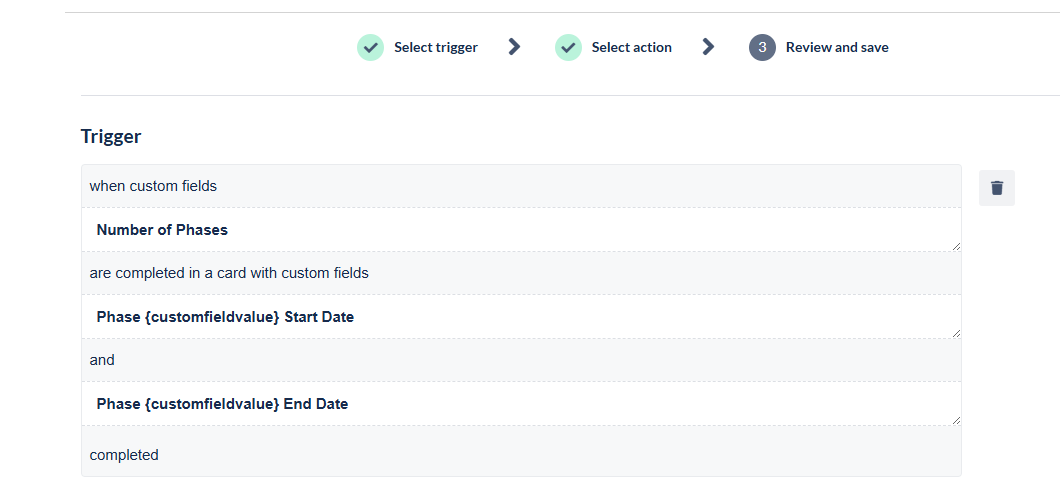Click resize handle of End Date box
Screen dimensions: 1060x498
956,420
